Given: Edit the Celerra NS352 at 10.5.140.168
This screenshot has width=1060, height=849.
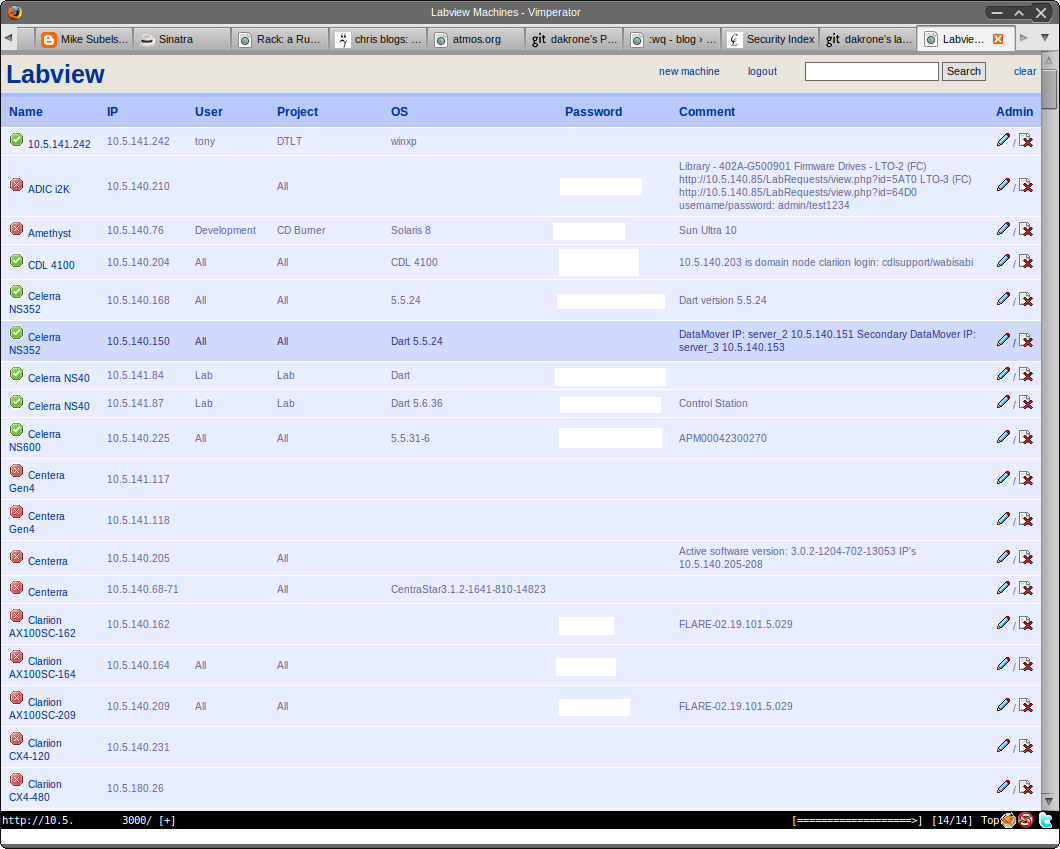Looking at the screenshot, I should [x=1003, y=299].
